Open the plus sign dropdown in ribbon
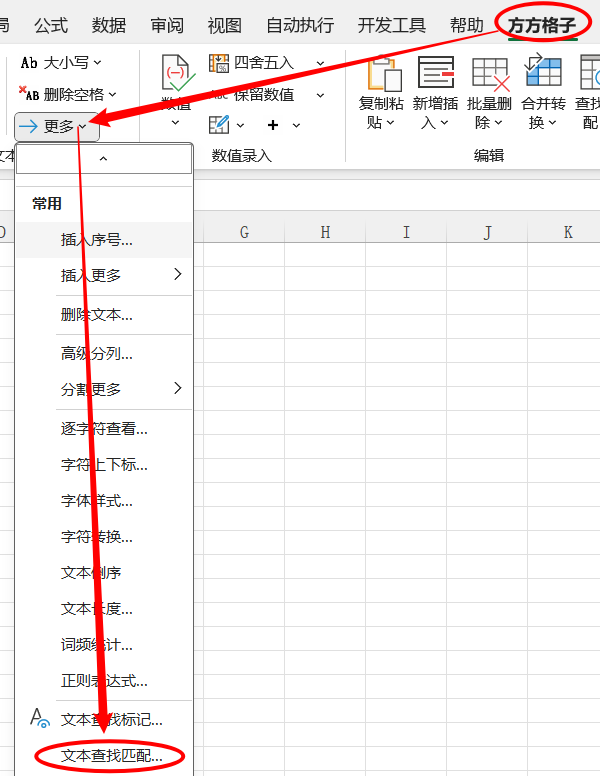 tap(283, 125)
